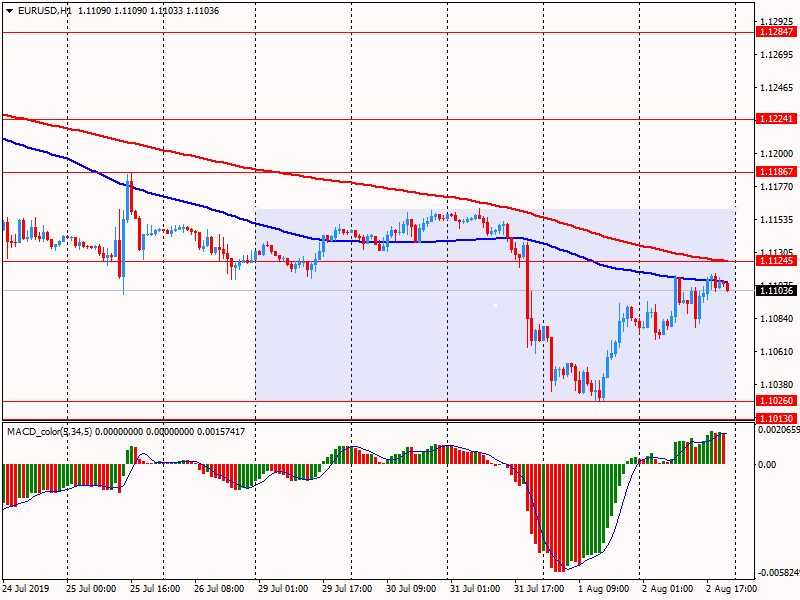Click the 25 Jul 00:00 time axis label
The width and height of the screenshot is (800, 600).
coord(91,589)
